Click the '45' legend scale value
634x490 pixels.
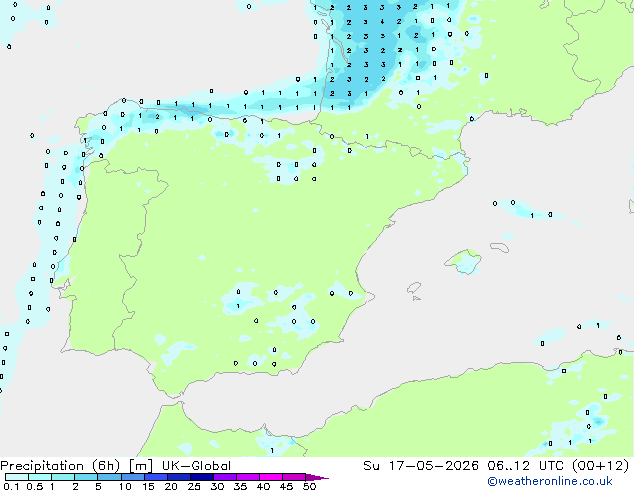coord(286,486)
